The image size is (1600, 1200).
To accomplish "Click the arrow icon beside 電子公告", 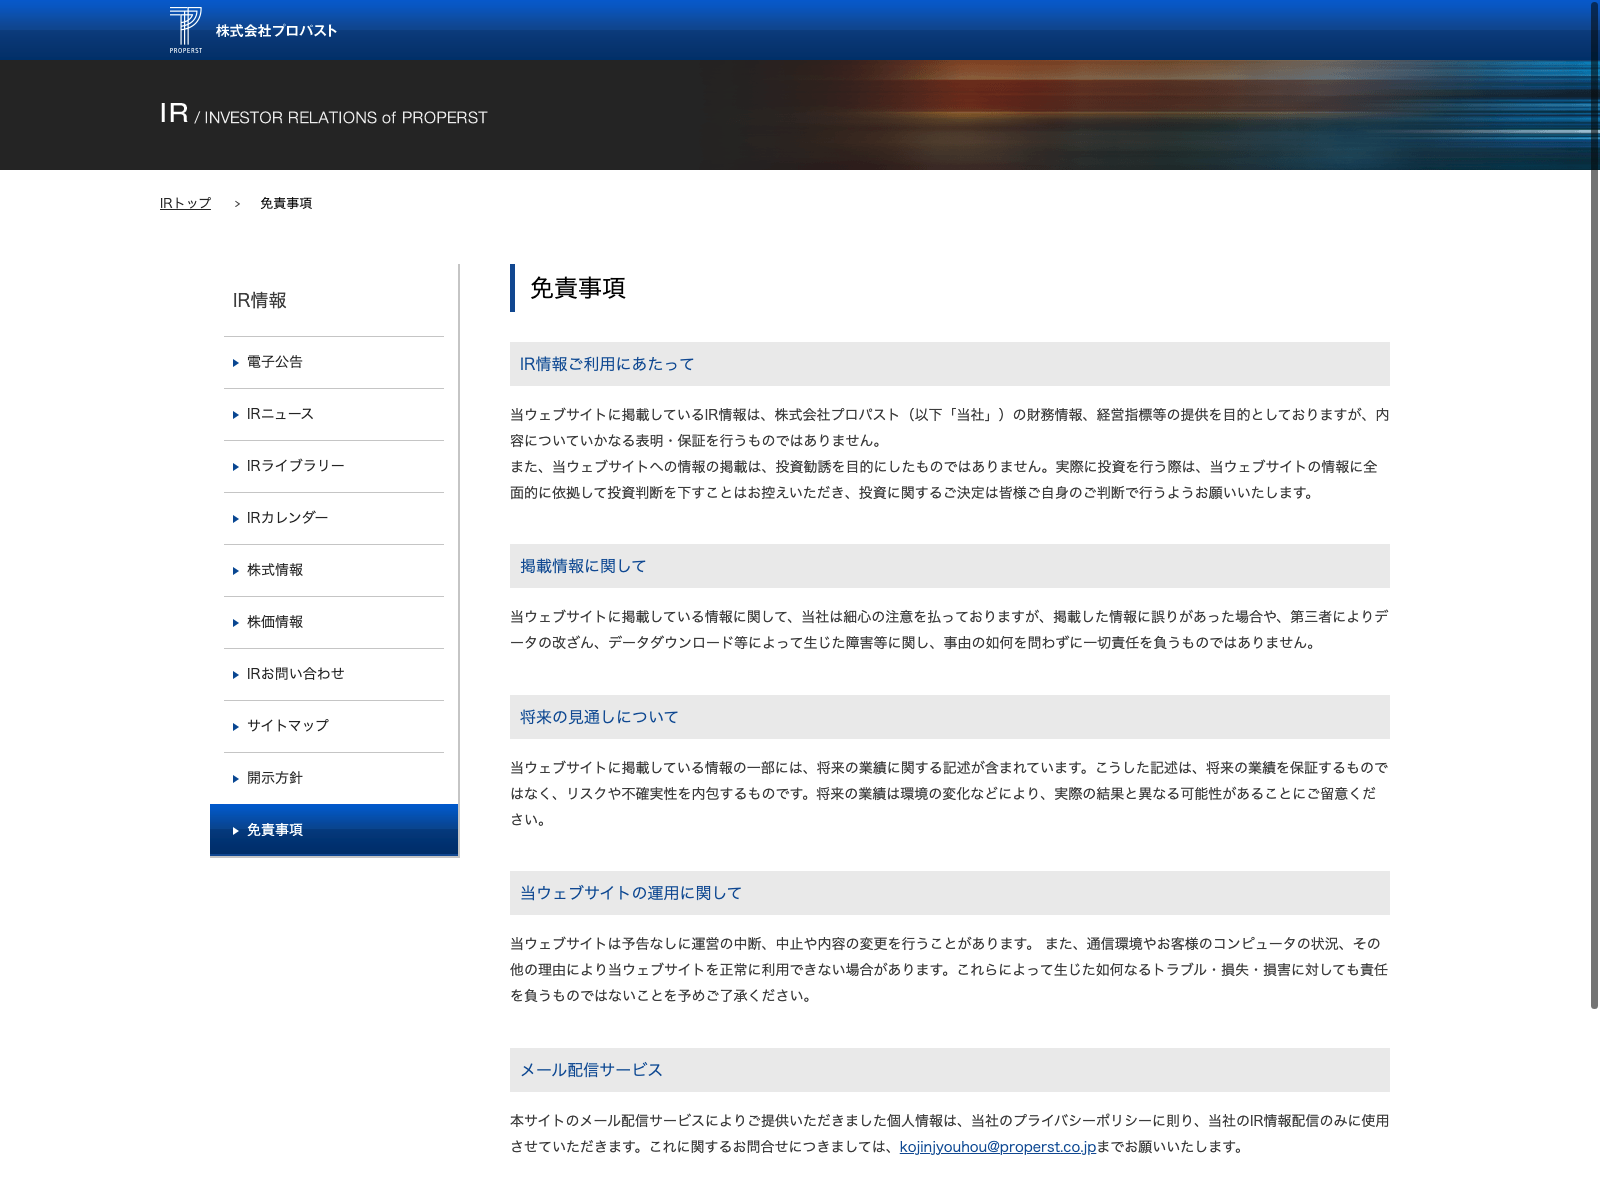I will pyautogui.click(x=236, y=363).
